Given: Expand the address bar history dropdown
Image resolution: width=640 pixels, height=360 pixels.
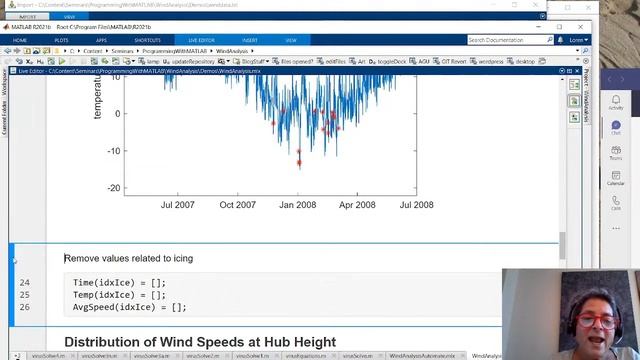Looking at the screenshot, I should 577,51.
